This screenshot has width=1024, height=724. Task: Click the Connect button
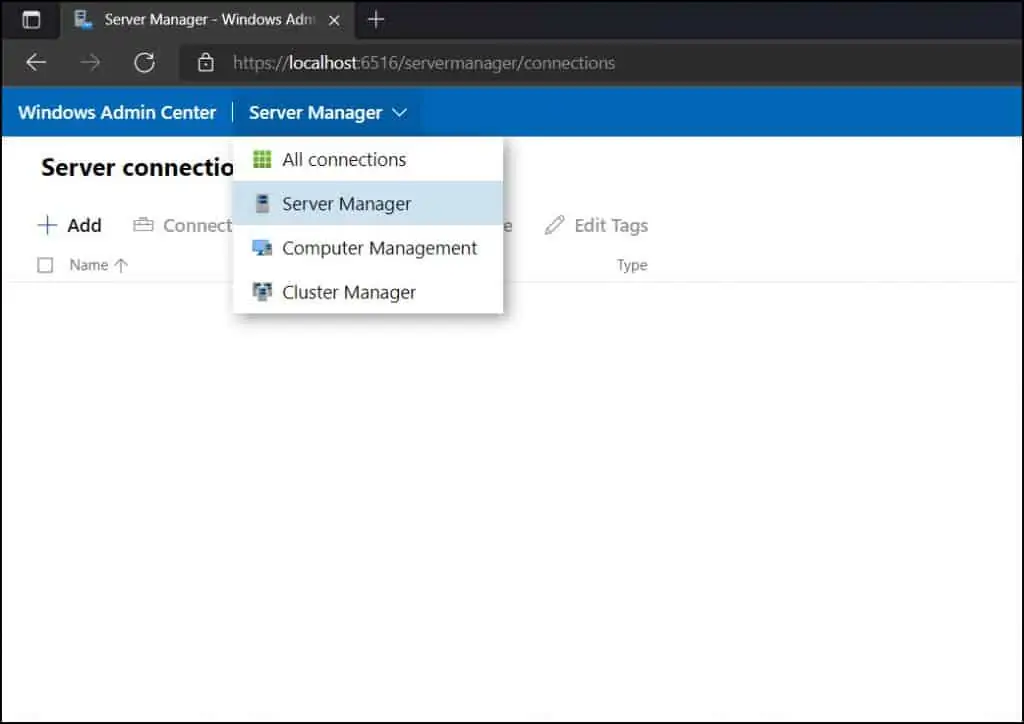coord(182,225)
